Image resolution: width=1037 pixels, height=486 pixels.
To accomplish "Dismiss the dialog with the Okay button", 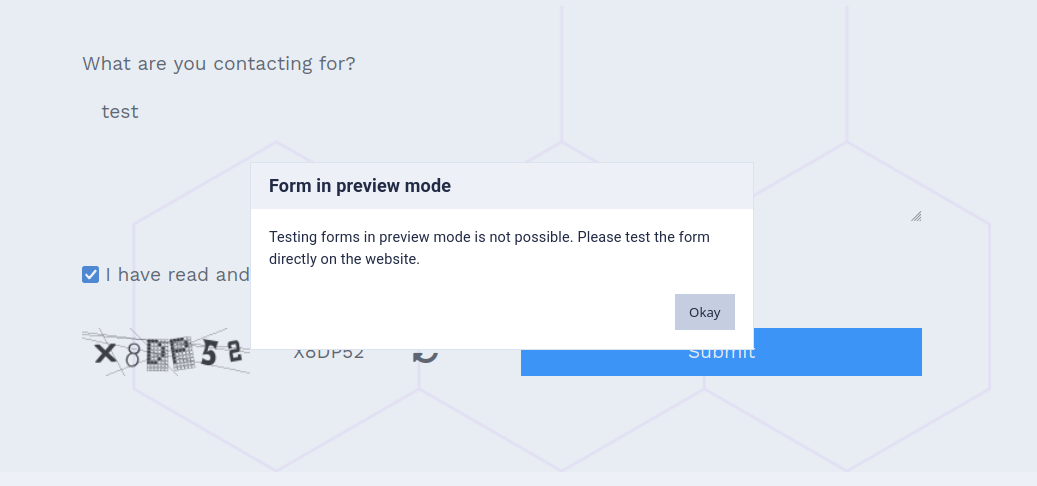I will click(704, 312).
